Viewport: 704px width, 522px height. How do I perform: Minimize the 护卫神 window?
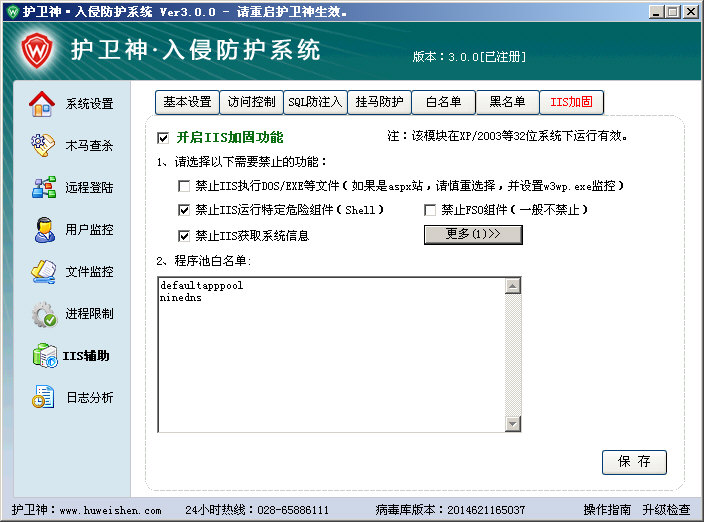(656, 12)
